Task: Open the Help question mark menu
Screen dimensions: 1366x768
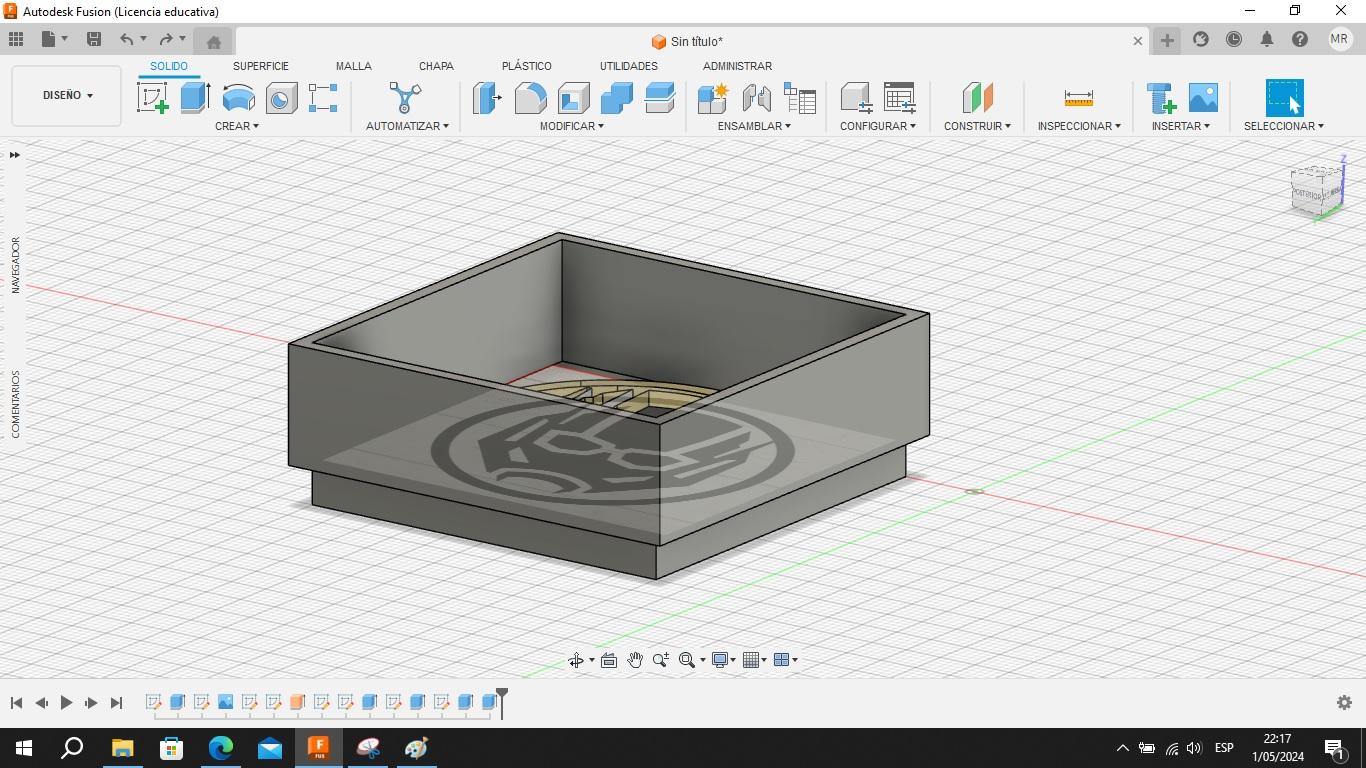Action: click(1300, 39)
